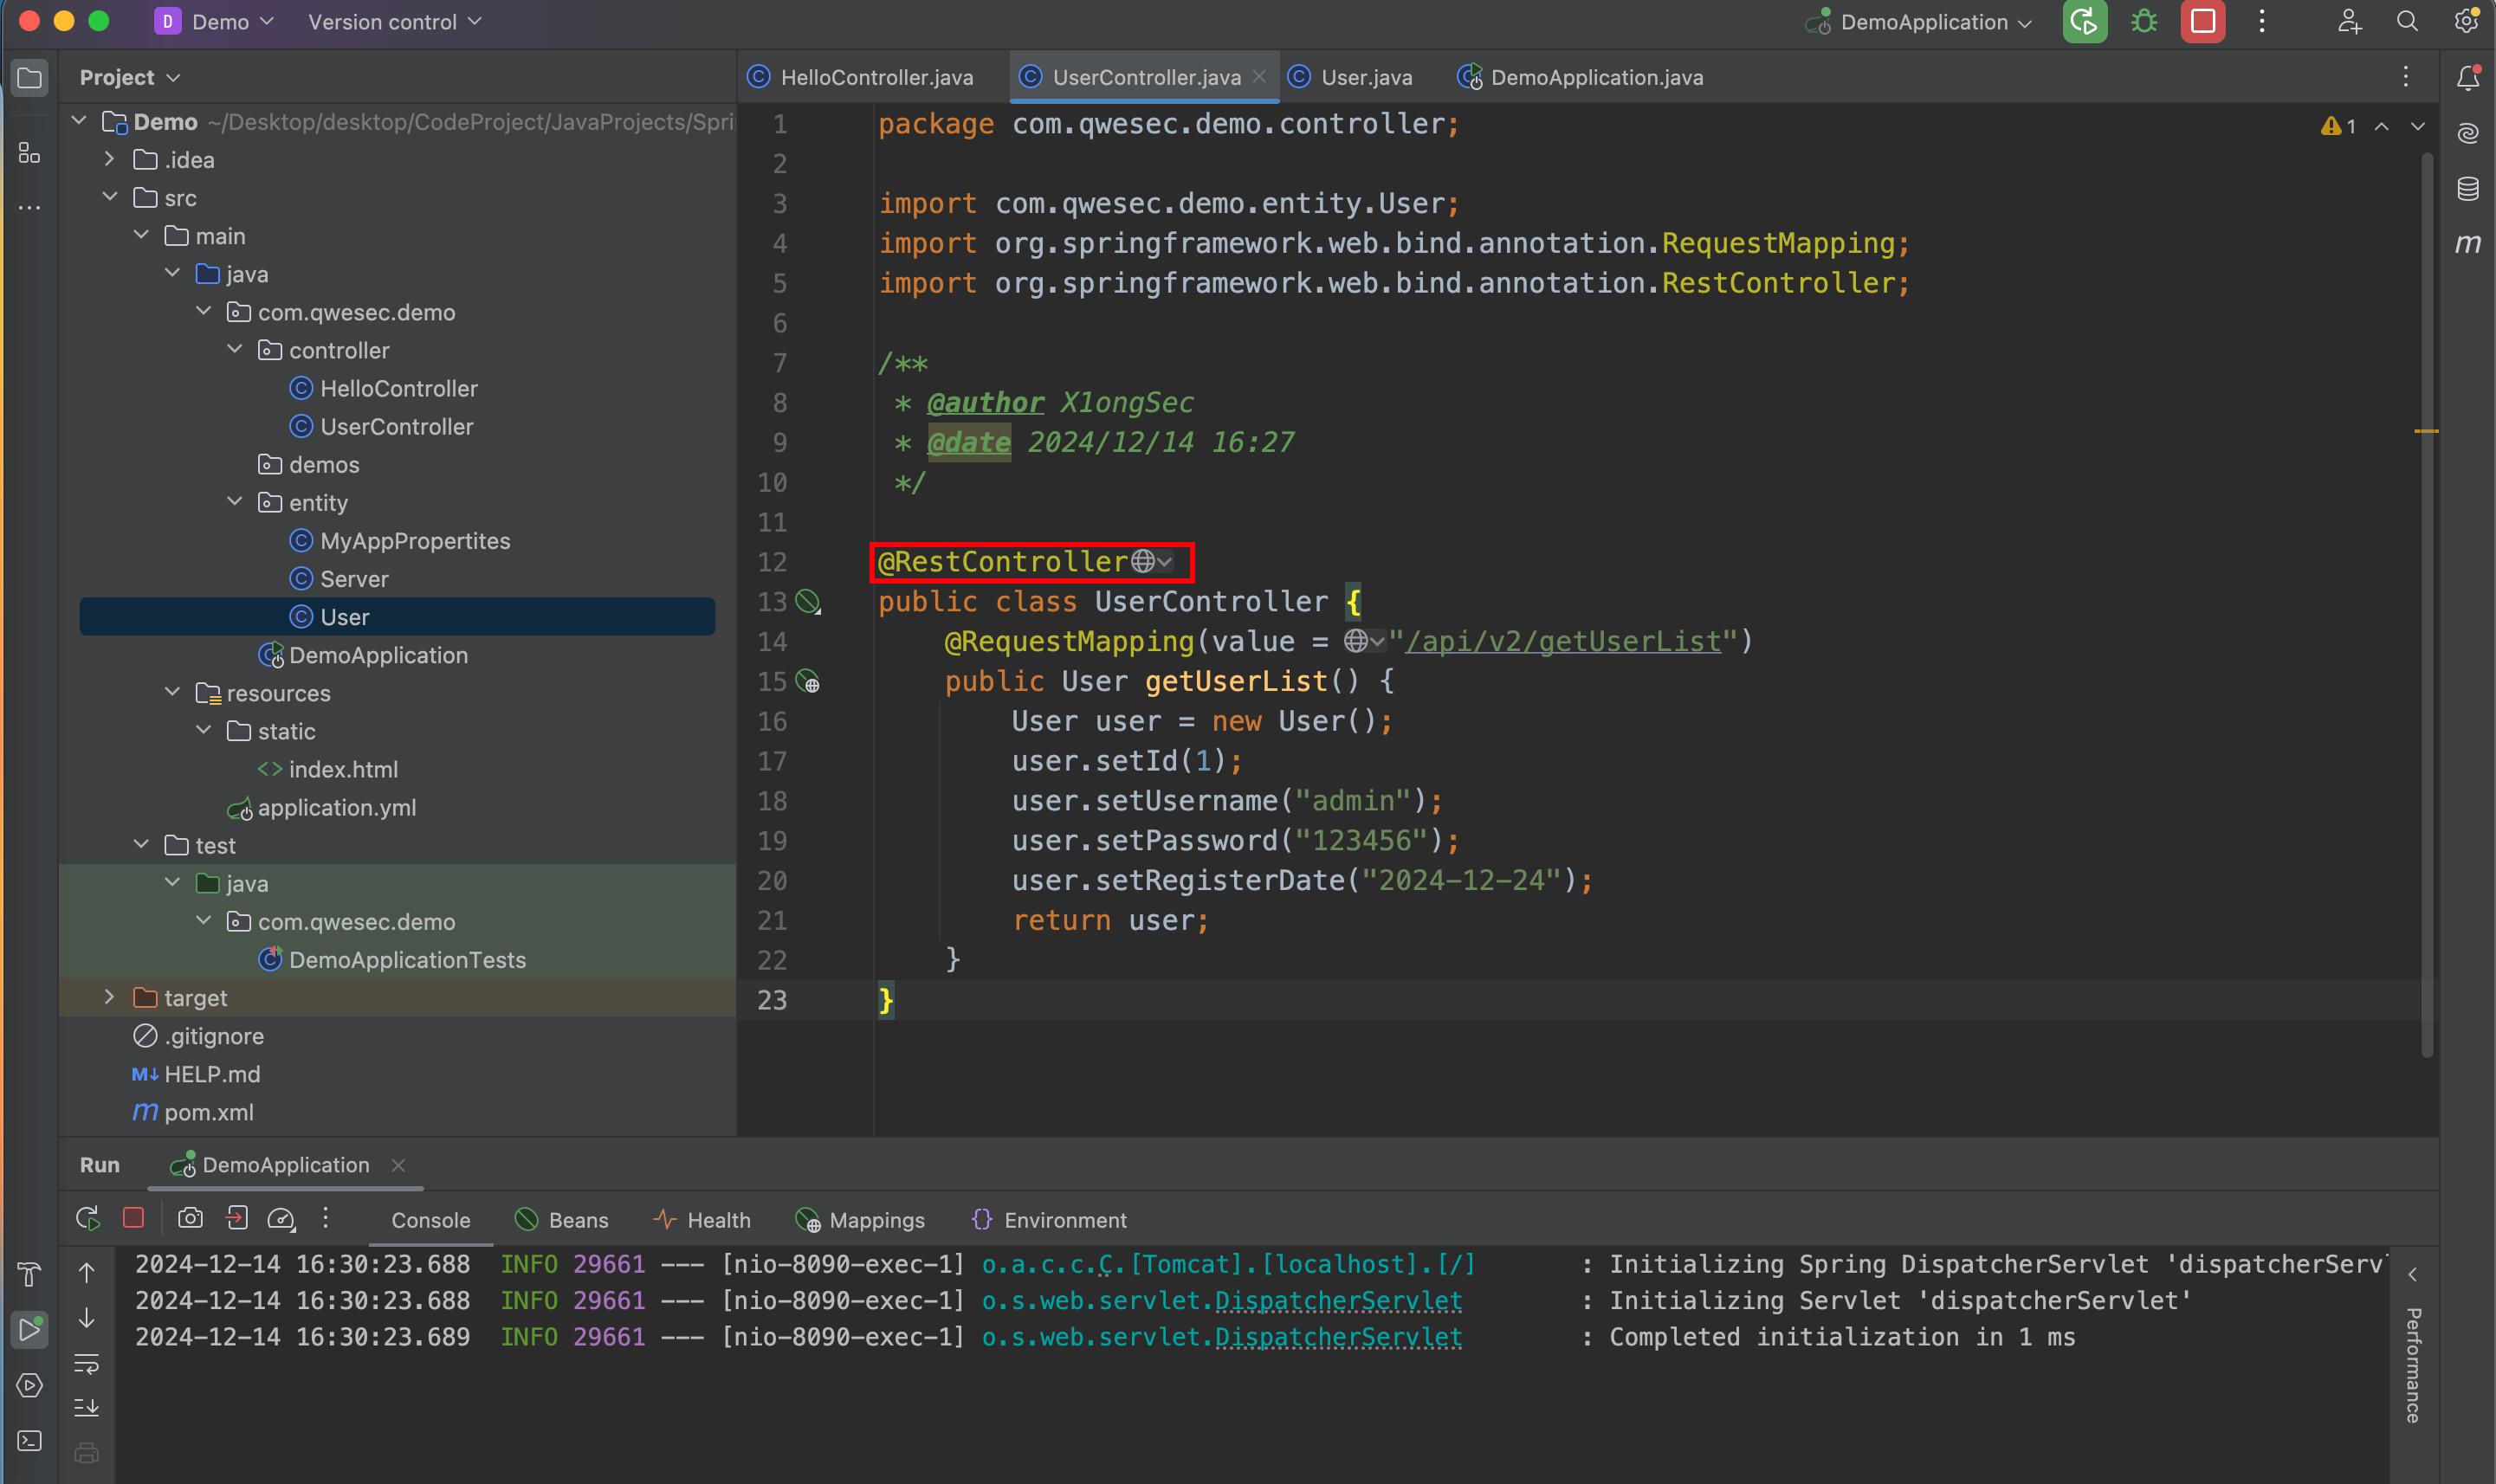This screenshot has width=2496, height=1484.
Task: Open the Version control dropdown
Action: point(394,22)
